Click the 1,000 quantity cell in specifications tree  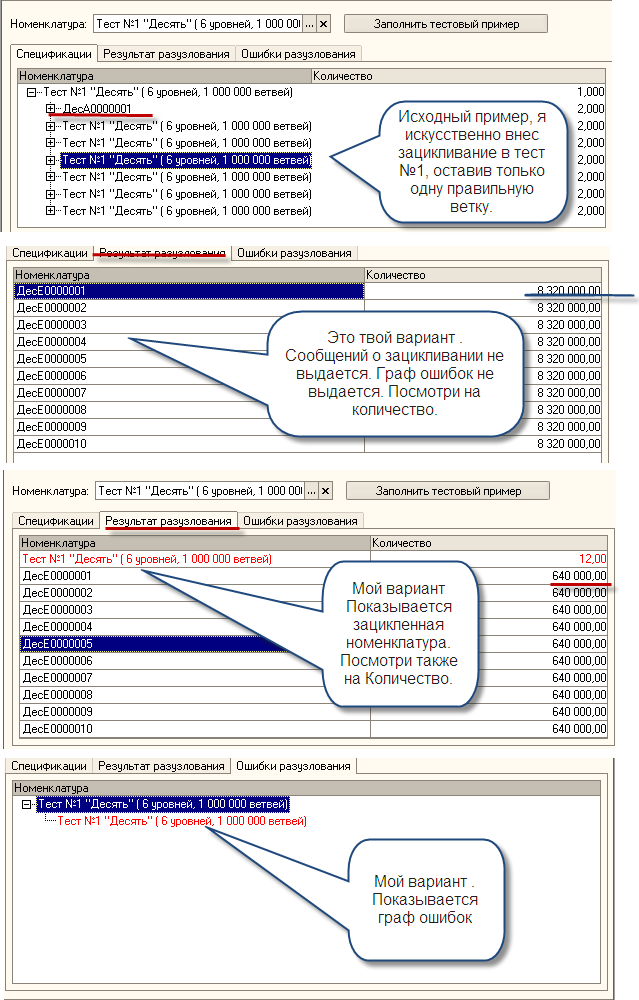pos(458,92)
